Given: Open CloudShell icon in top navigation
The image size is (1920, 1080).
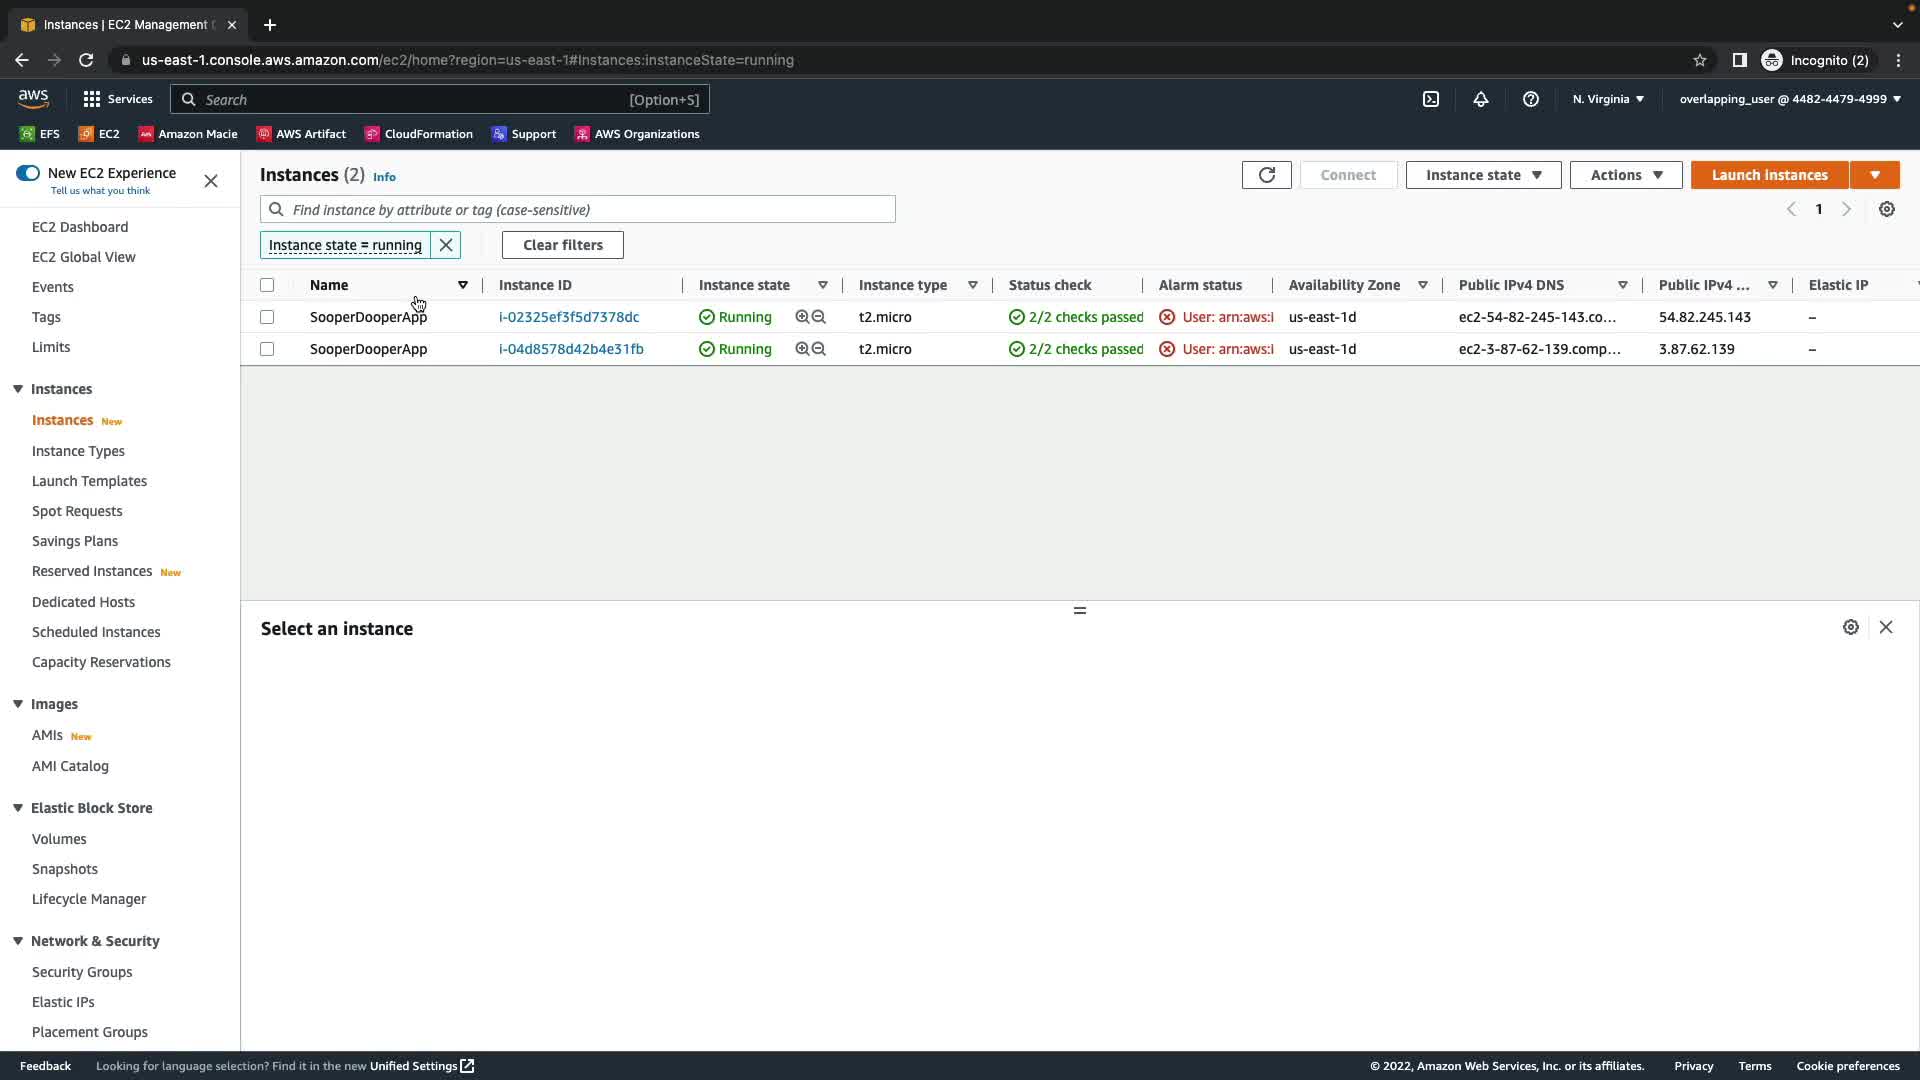Looking at the screenshot, I should pos(1431,99).
